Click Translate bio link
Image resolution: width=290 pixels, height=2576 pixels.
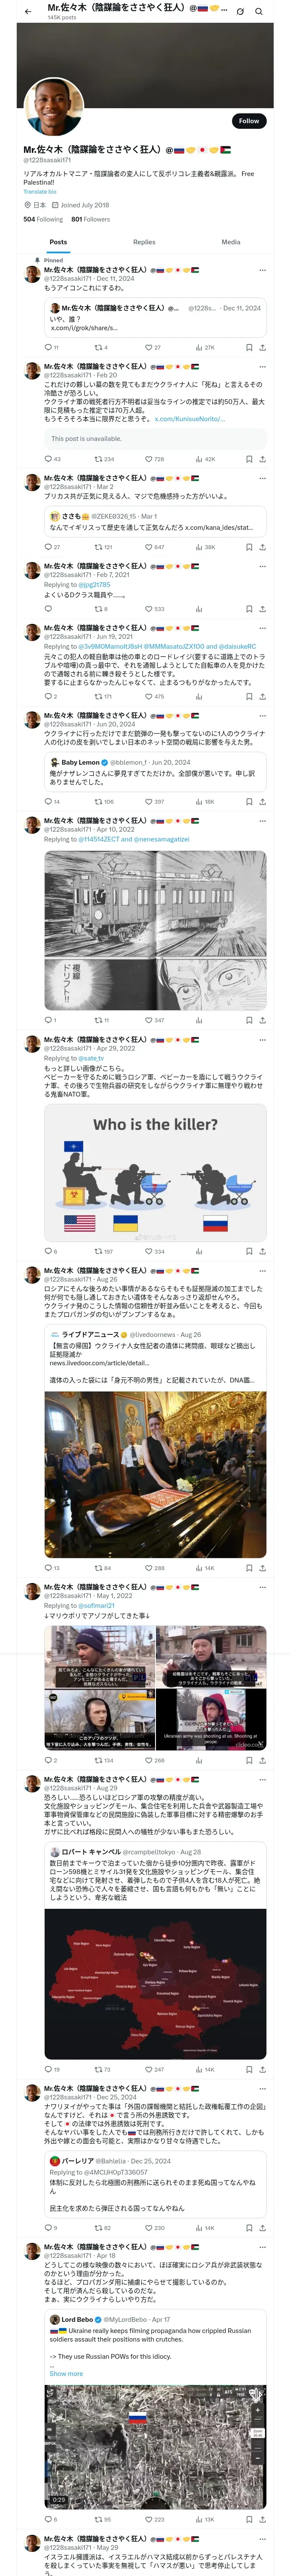pyautogui.click(x=40, y=191)
